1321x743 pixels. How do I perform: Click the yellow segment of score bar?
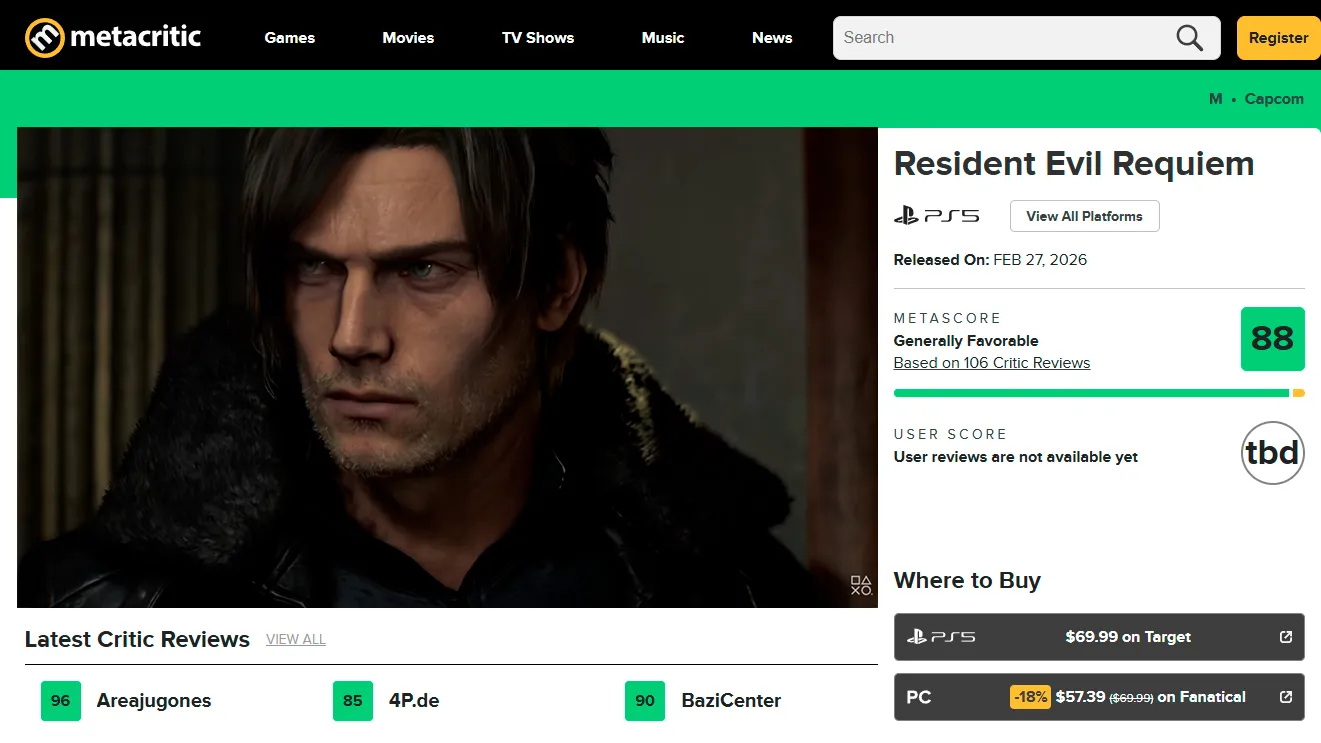[1299, 393]
